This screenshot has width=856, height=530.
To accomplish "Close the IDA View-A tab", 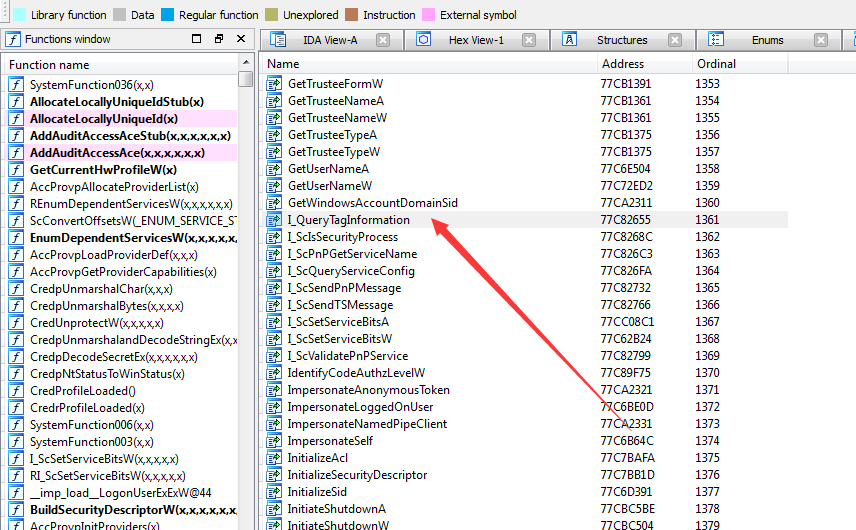I will point(383,40).
